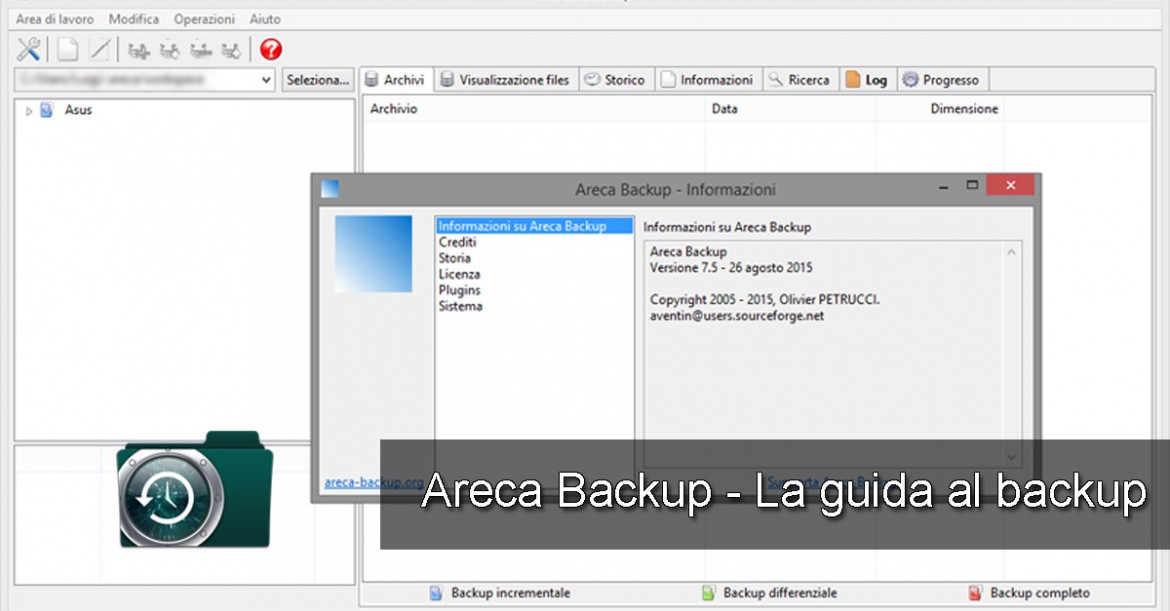Switch to the Visualizzazione files tab
This screenshot has width=1170, height=611.
(505, 80)
